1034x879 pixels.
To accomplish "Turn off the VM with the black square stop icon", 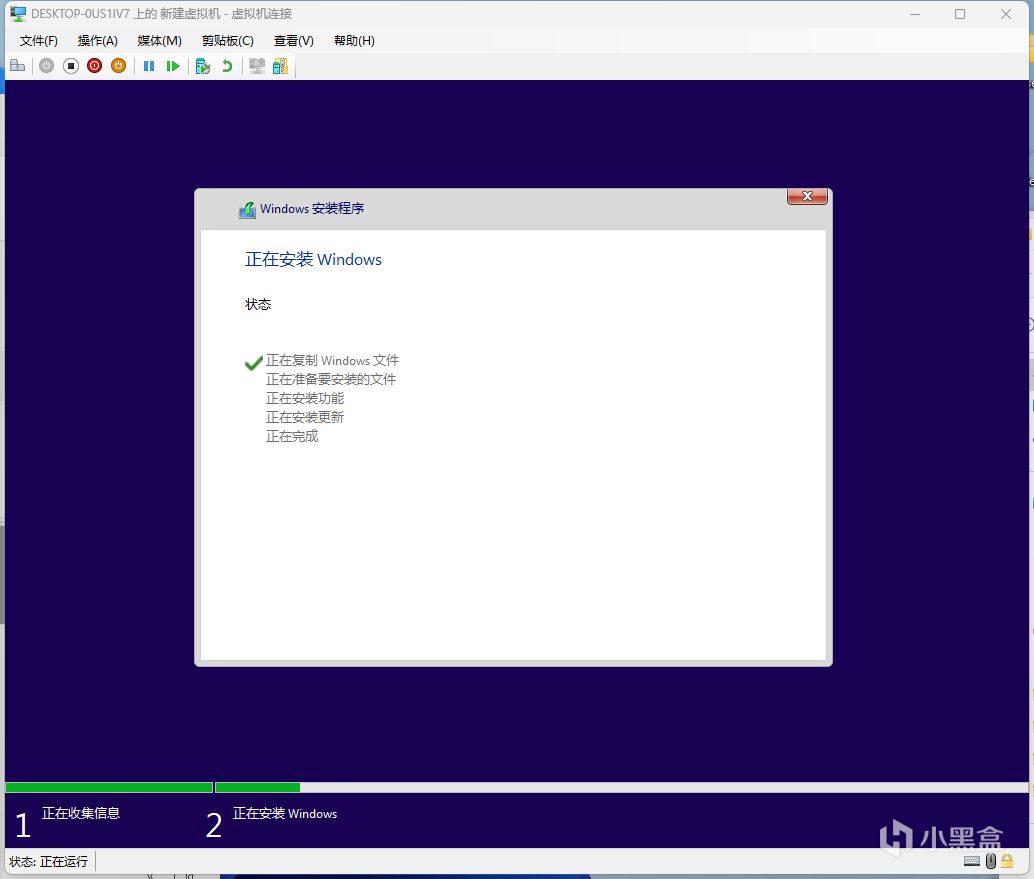I will (71, 66).
